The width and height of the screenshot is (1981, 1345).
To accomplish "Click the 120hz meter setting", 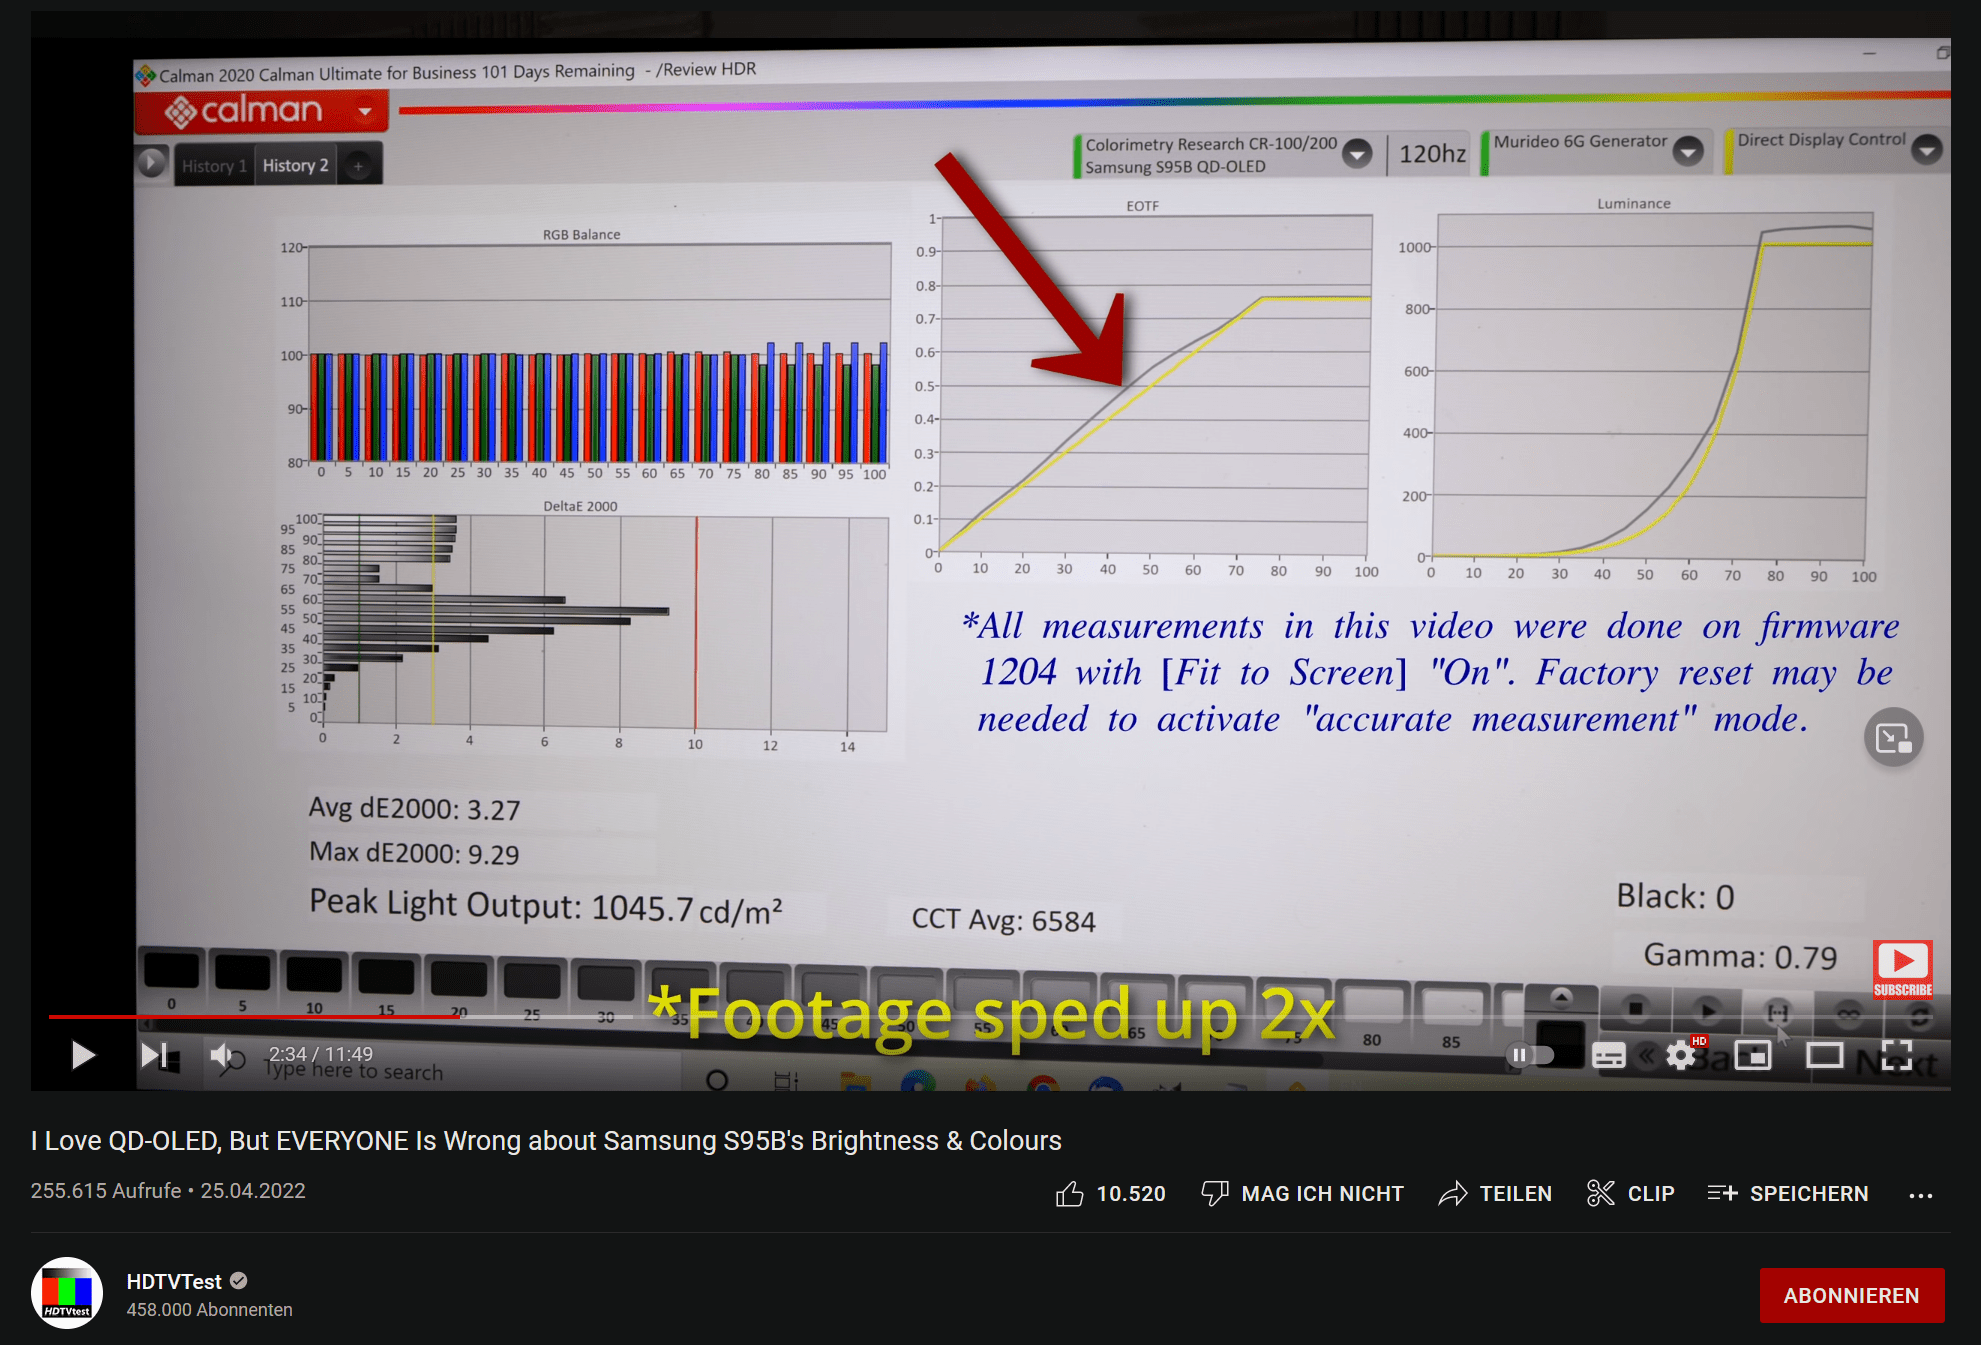I will pos(1432,153).
